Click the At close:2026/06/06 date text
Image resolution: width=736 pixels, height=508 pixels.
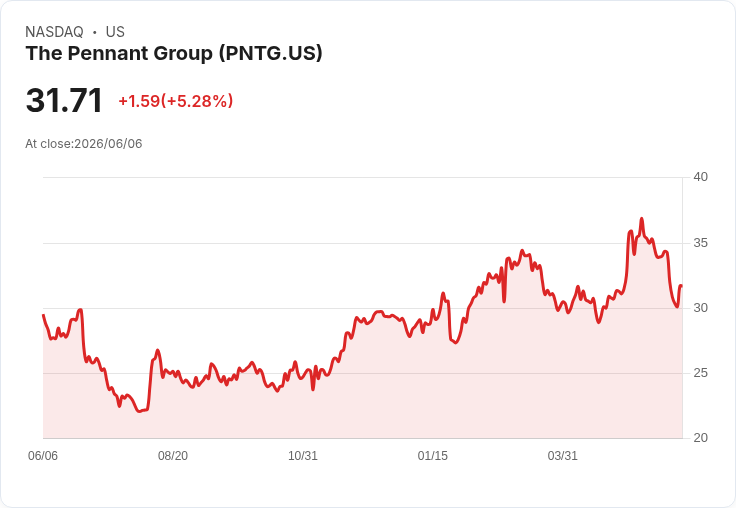(84, 144)
